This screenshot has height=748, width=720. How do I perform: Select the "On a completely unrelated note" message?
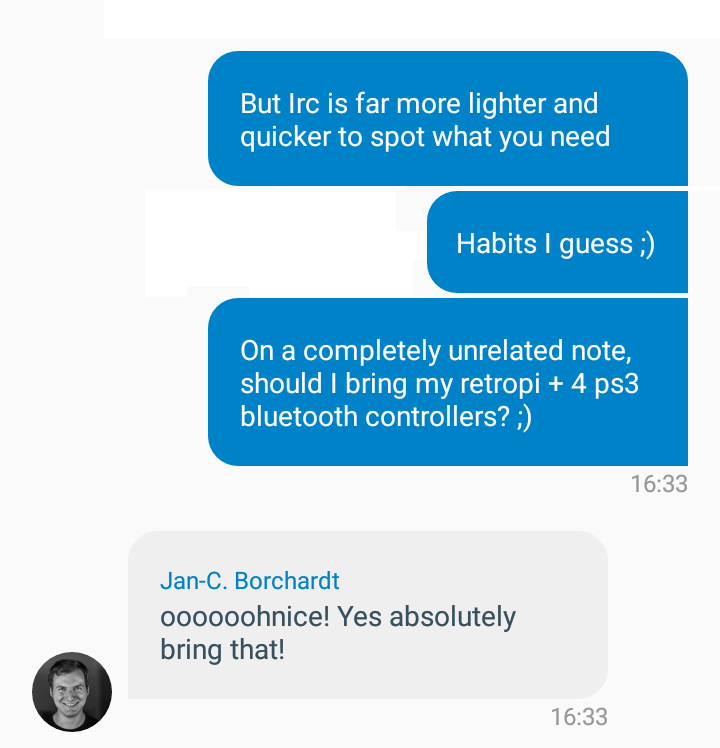click(x=448, y=382)
